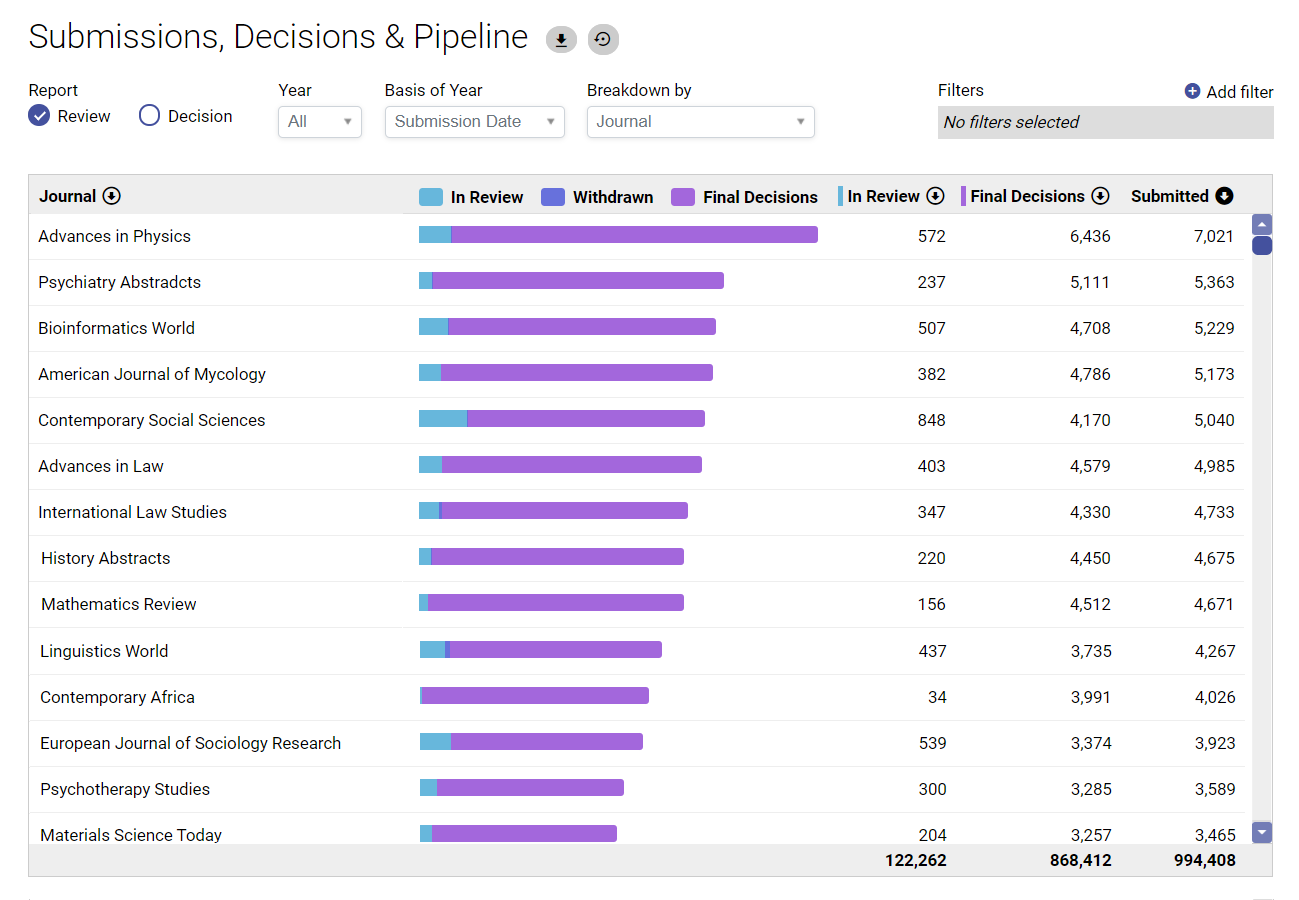Toggle the Withdrawn legend item
This screenshot has height=900, width=1299.
click(x=596, y=197)
